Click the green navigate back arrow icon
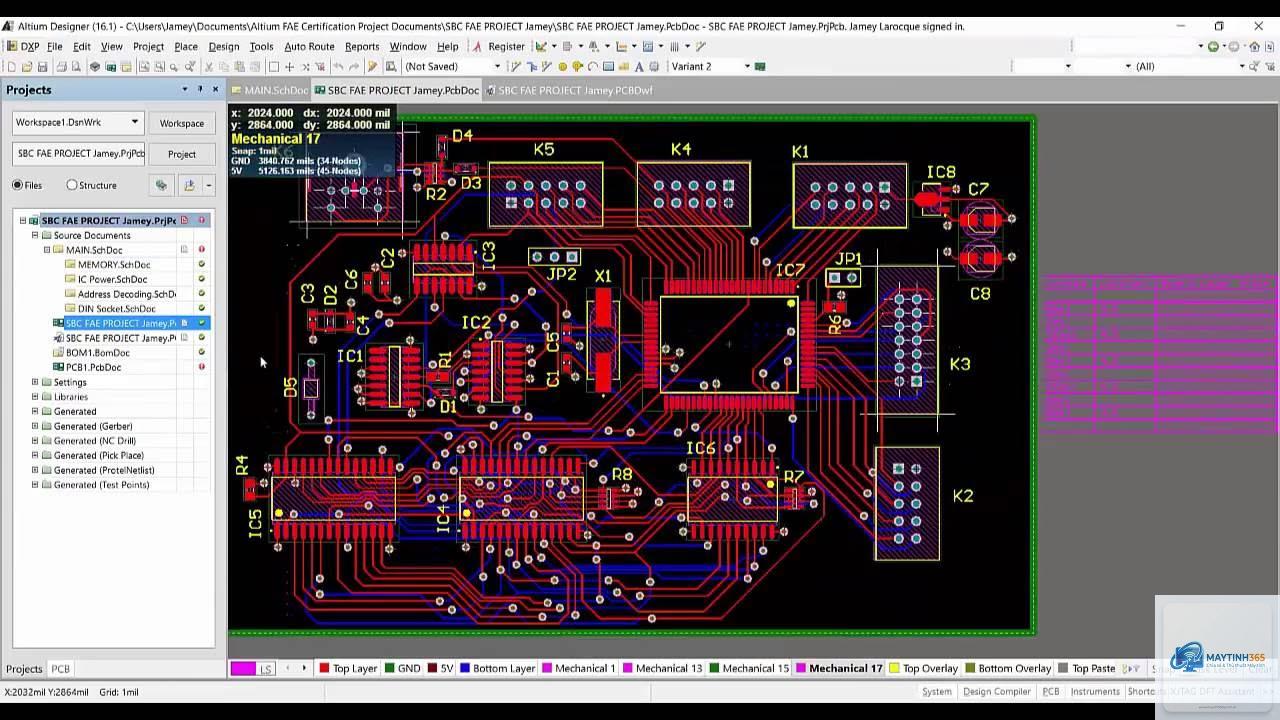Image resolution: width=1280 pixels, height=720 pixels. 1213,46
